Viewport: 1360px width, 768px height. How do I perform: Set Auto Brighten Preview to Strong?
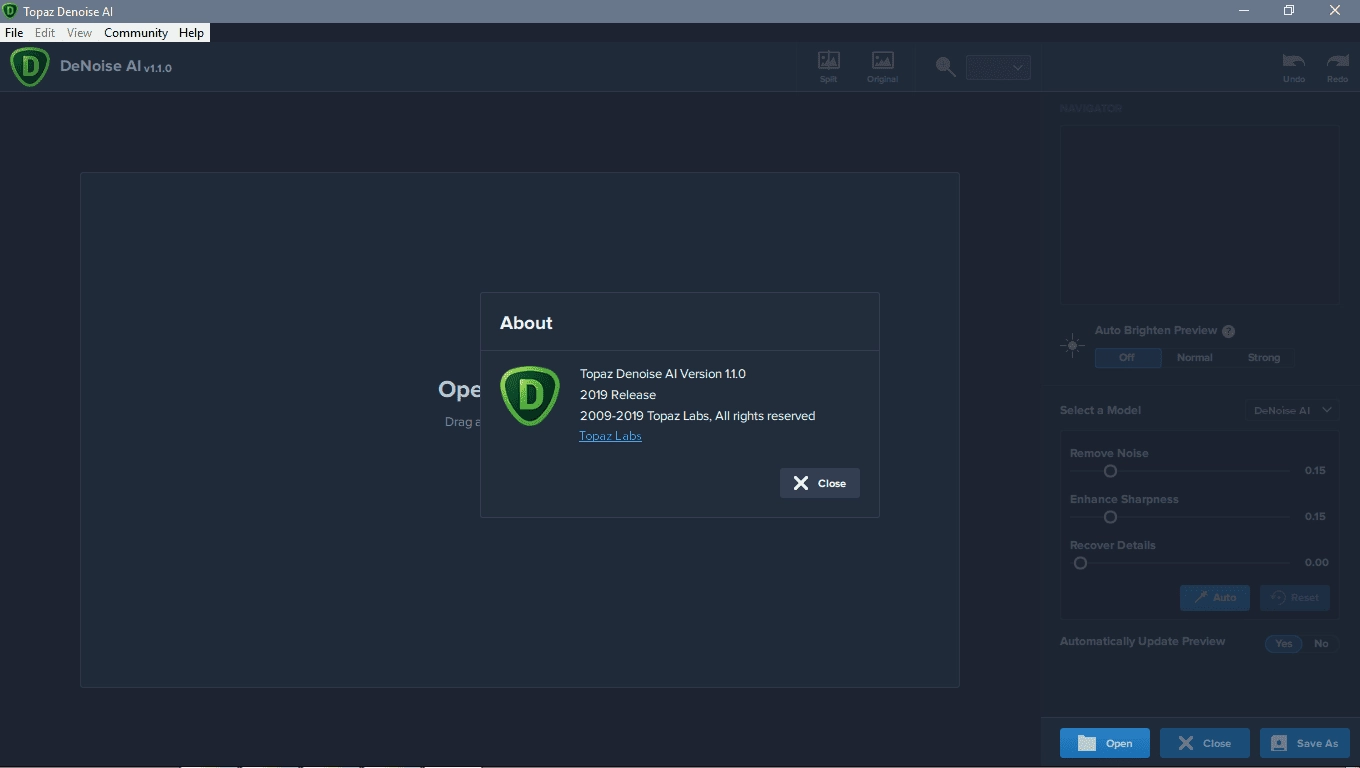1264,357
